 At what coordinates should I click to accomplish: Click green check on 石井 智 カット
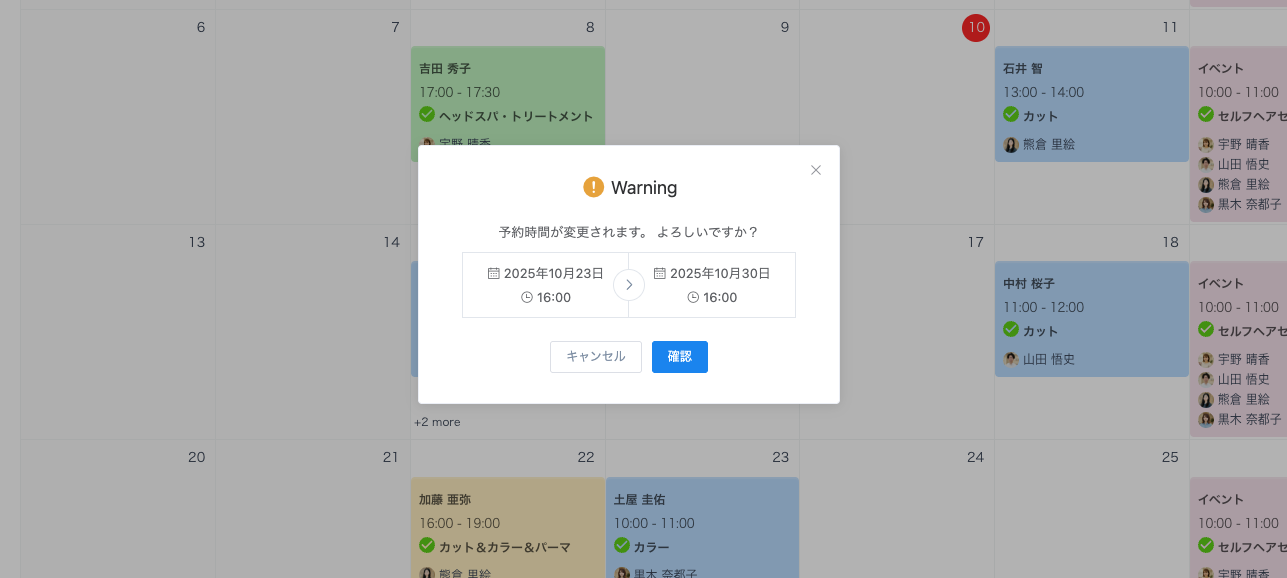[x=1011, y=115]
